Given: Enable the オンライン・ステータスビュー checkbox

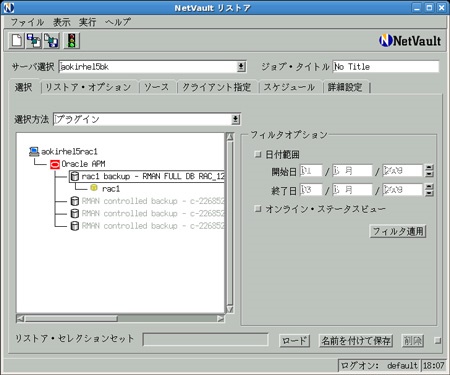Looking at the screenshot, I should click(x=258, y=209).
